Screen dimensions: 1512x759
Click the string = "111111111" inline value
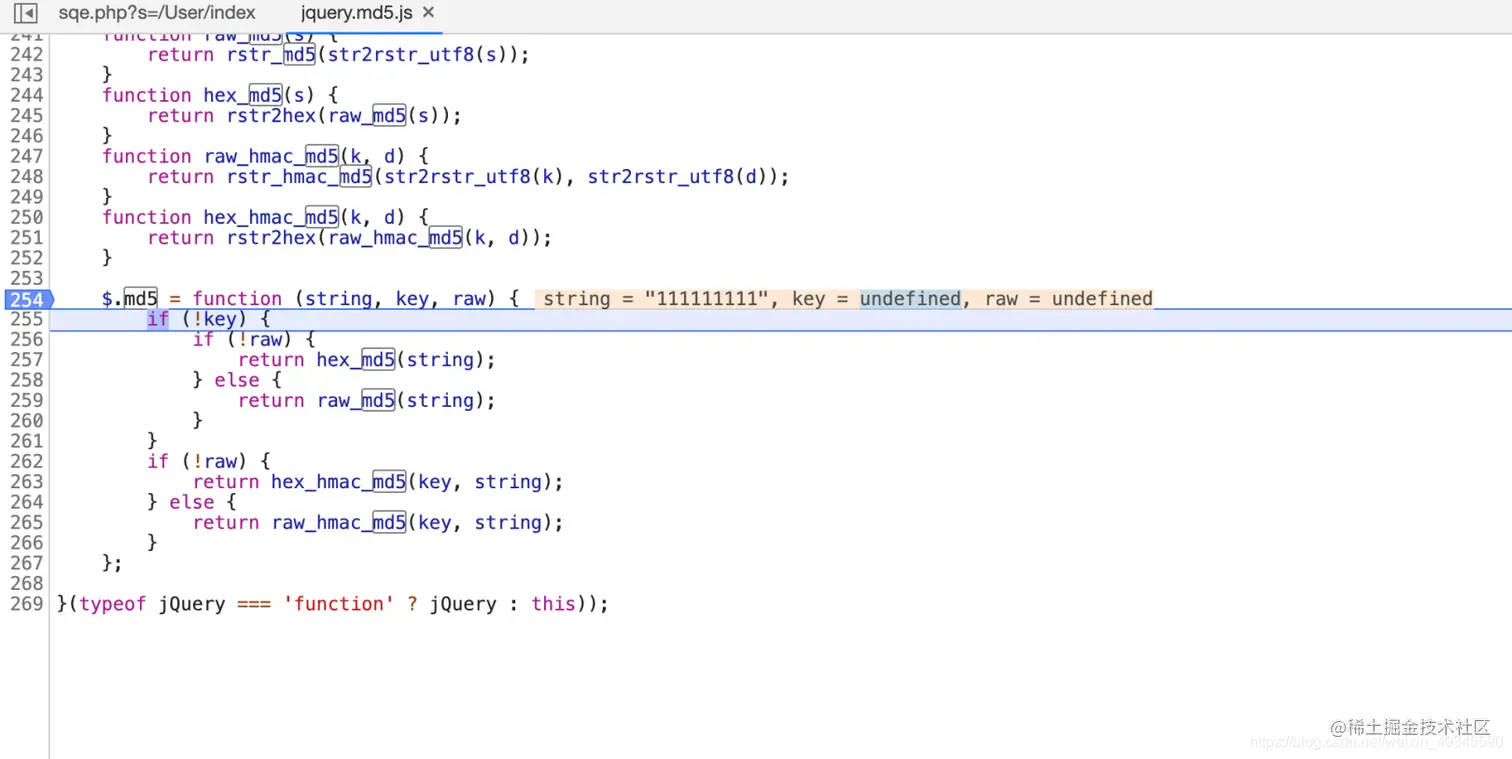point(657,299)
